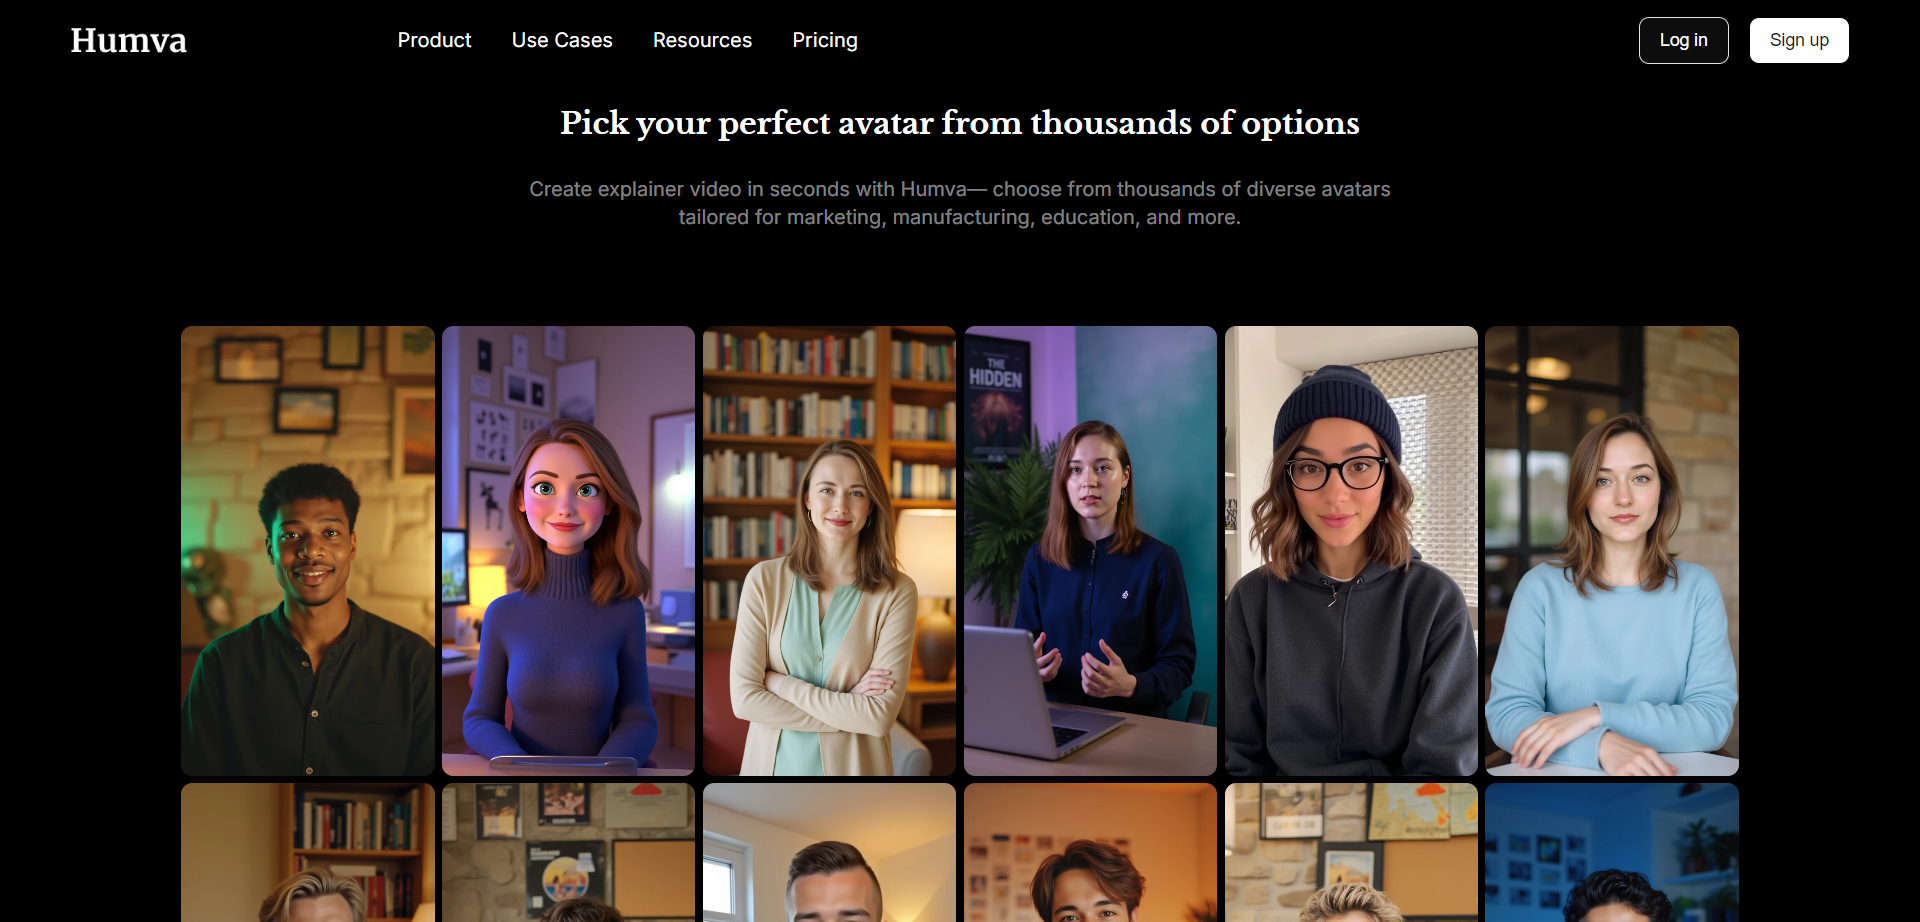Select the woman wearing beanie and glasses avatar
The image size is (1920, 922).
click(x=1351, y=550)
